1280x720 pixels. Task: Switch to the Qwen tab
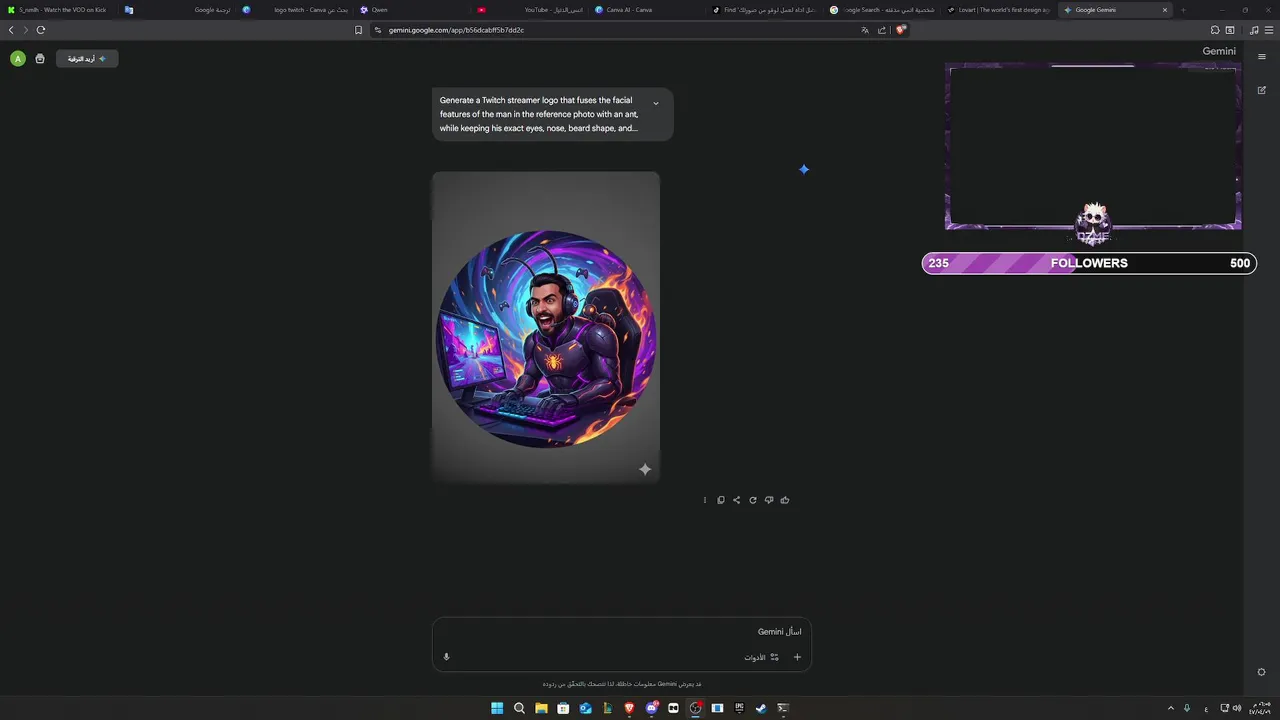(413, 10)
